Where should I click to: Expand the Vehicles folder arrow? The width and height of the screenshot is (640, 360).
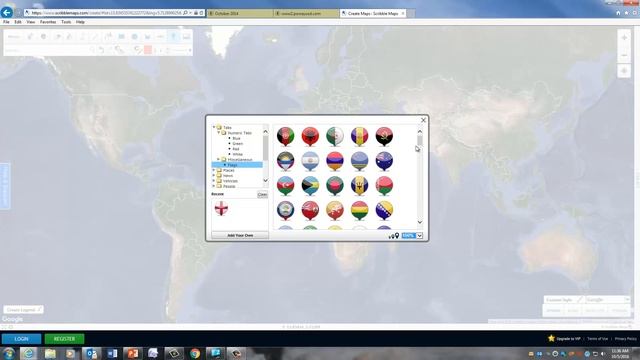[x=214, y=180]
